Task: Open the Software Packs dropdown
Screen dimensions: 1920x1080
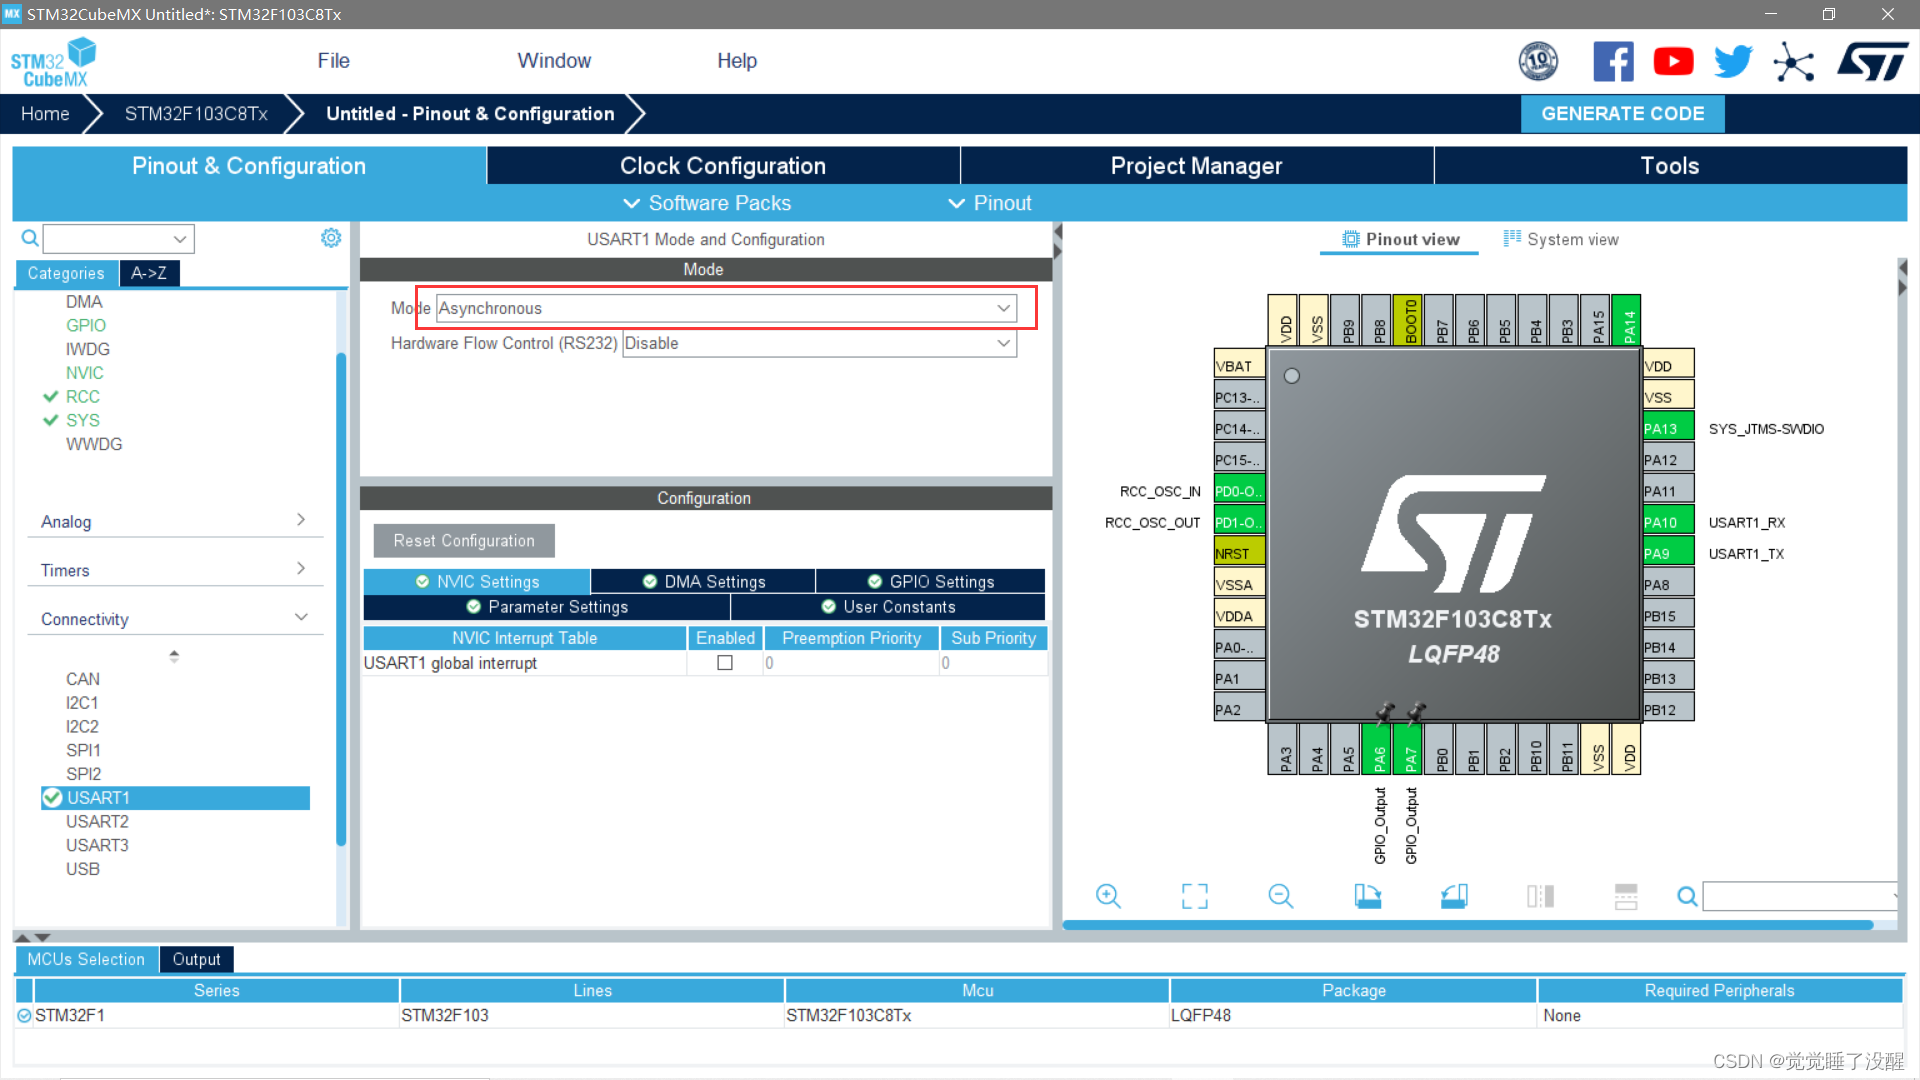Action: [707, 203]
